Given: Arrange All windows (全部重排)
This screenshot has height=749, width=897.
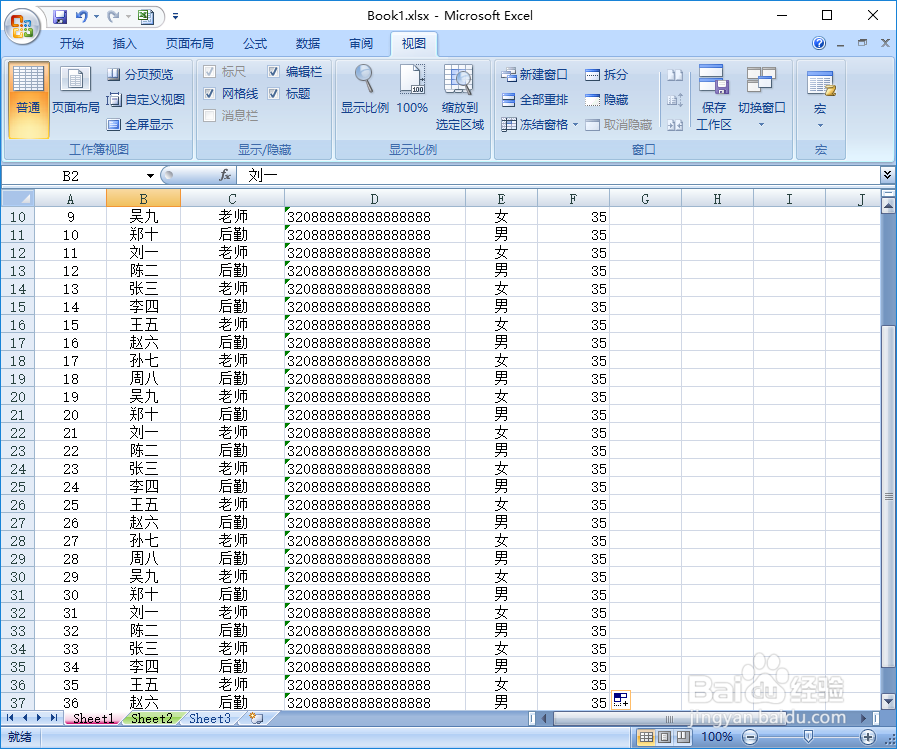Looking at the screenshot, I should coord(535,100).
